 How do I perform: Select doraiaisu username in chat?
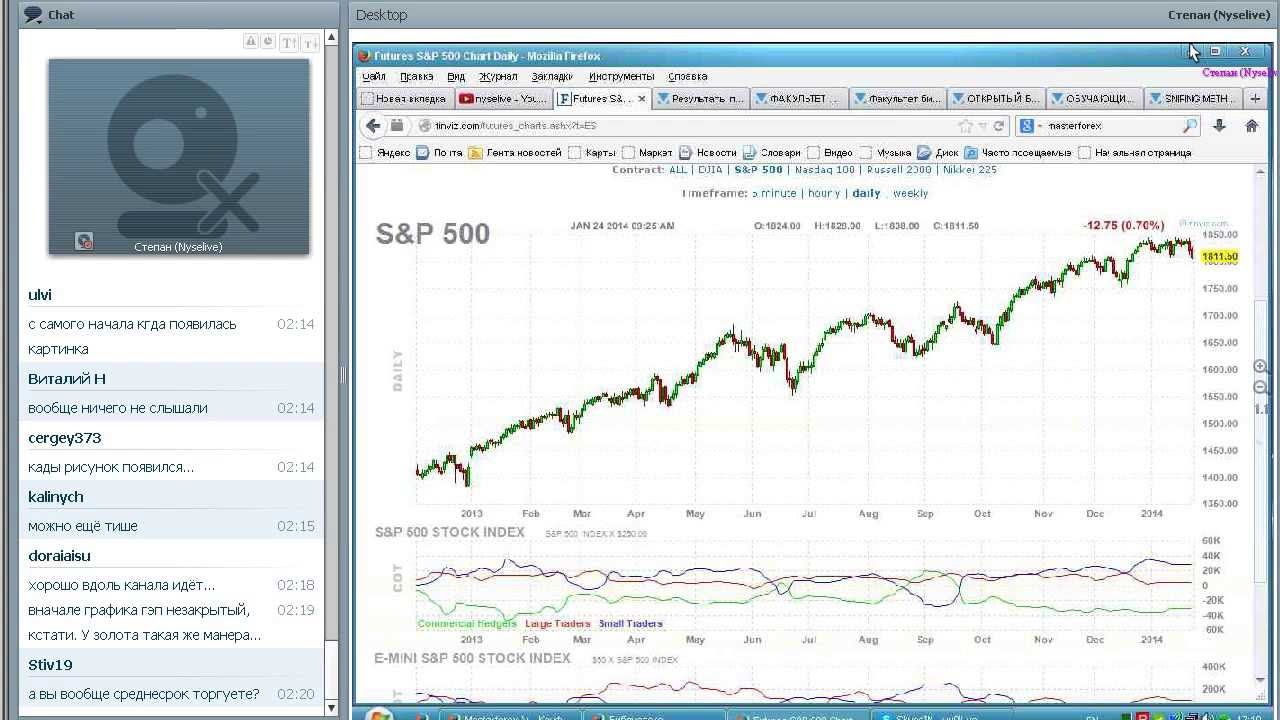tap(60, 556)
